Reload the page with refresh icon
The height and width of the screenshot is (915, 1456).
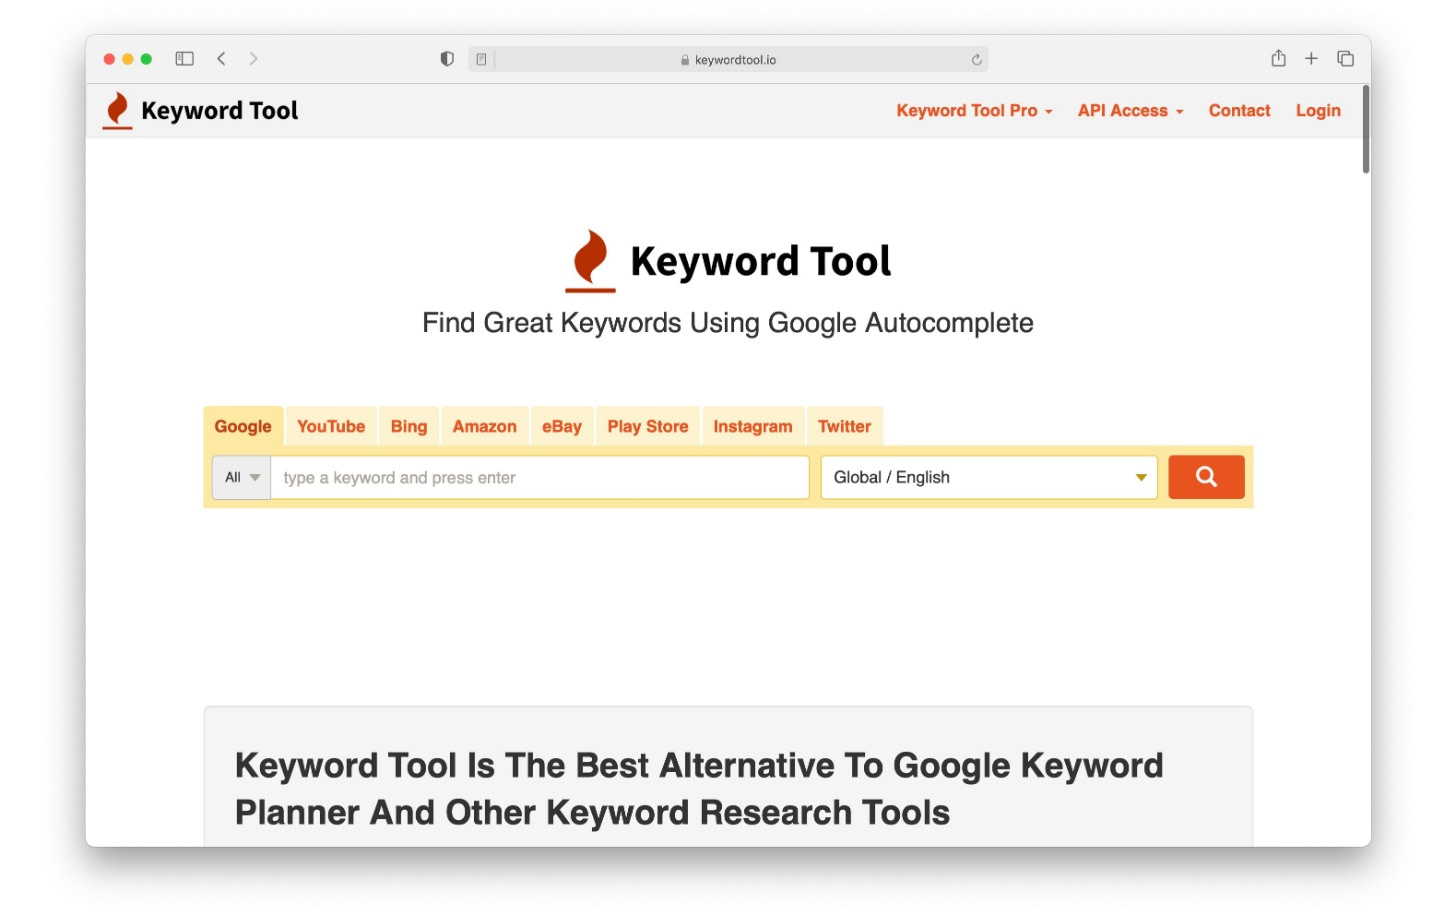[x=976, y=60]
